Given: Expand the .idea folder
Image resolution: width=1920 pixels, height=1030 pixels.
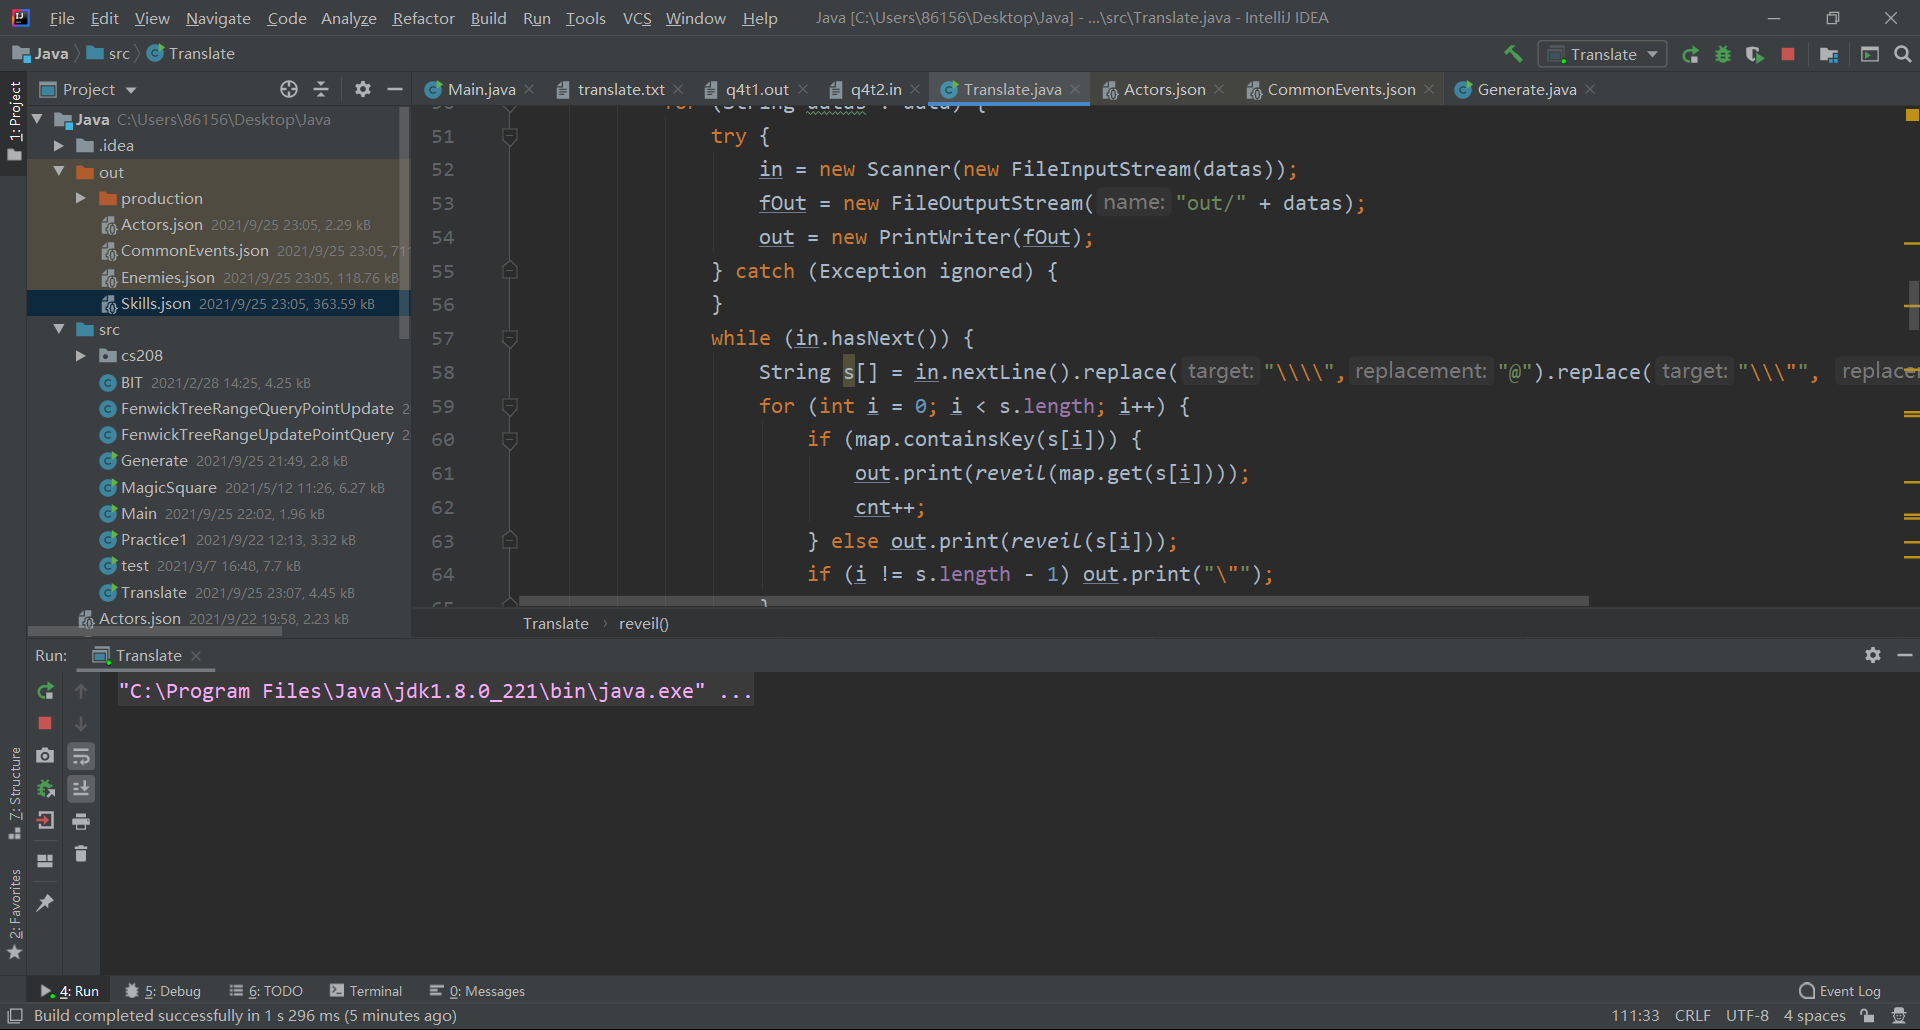Looking at the screenshot, I should click(59, 146).
